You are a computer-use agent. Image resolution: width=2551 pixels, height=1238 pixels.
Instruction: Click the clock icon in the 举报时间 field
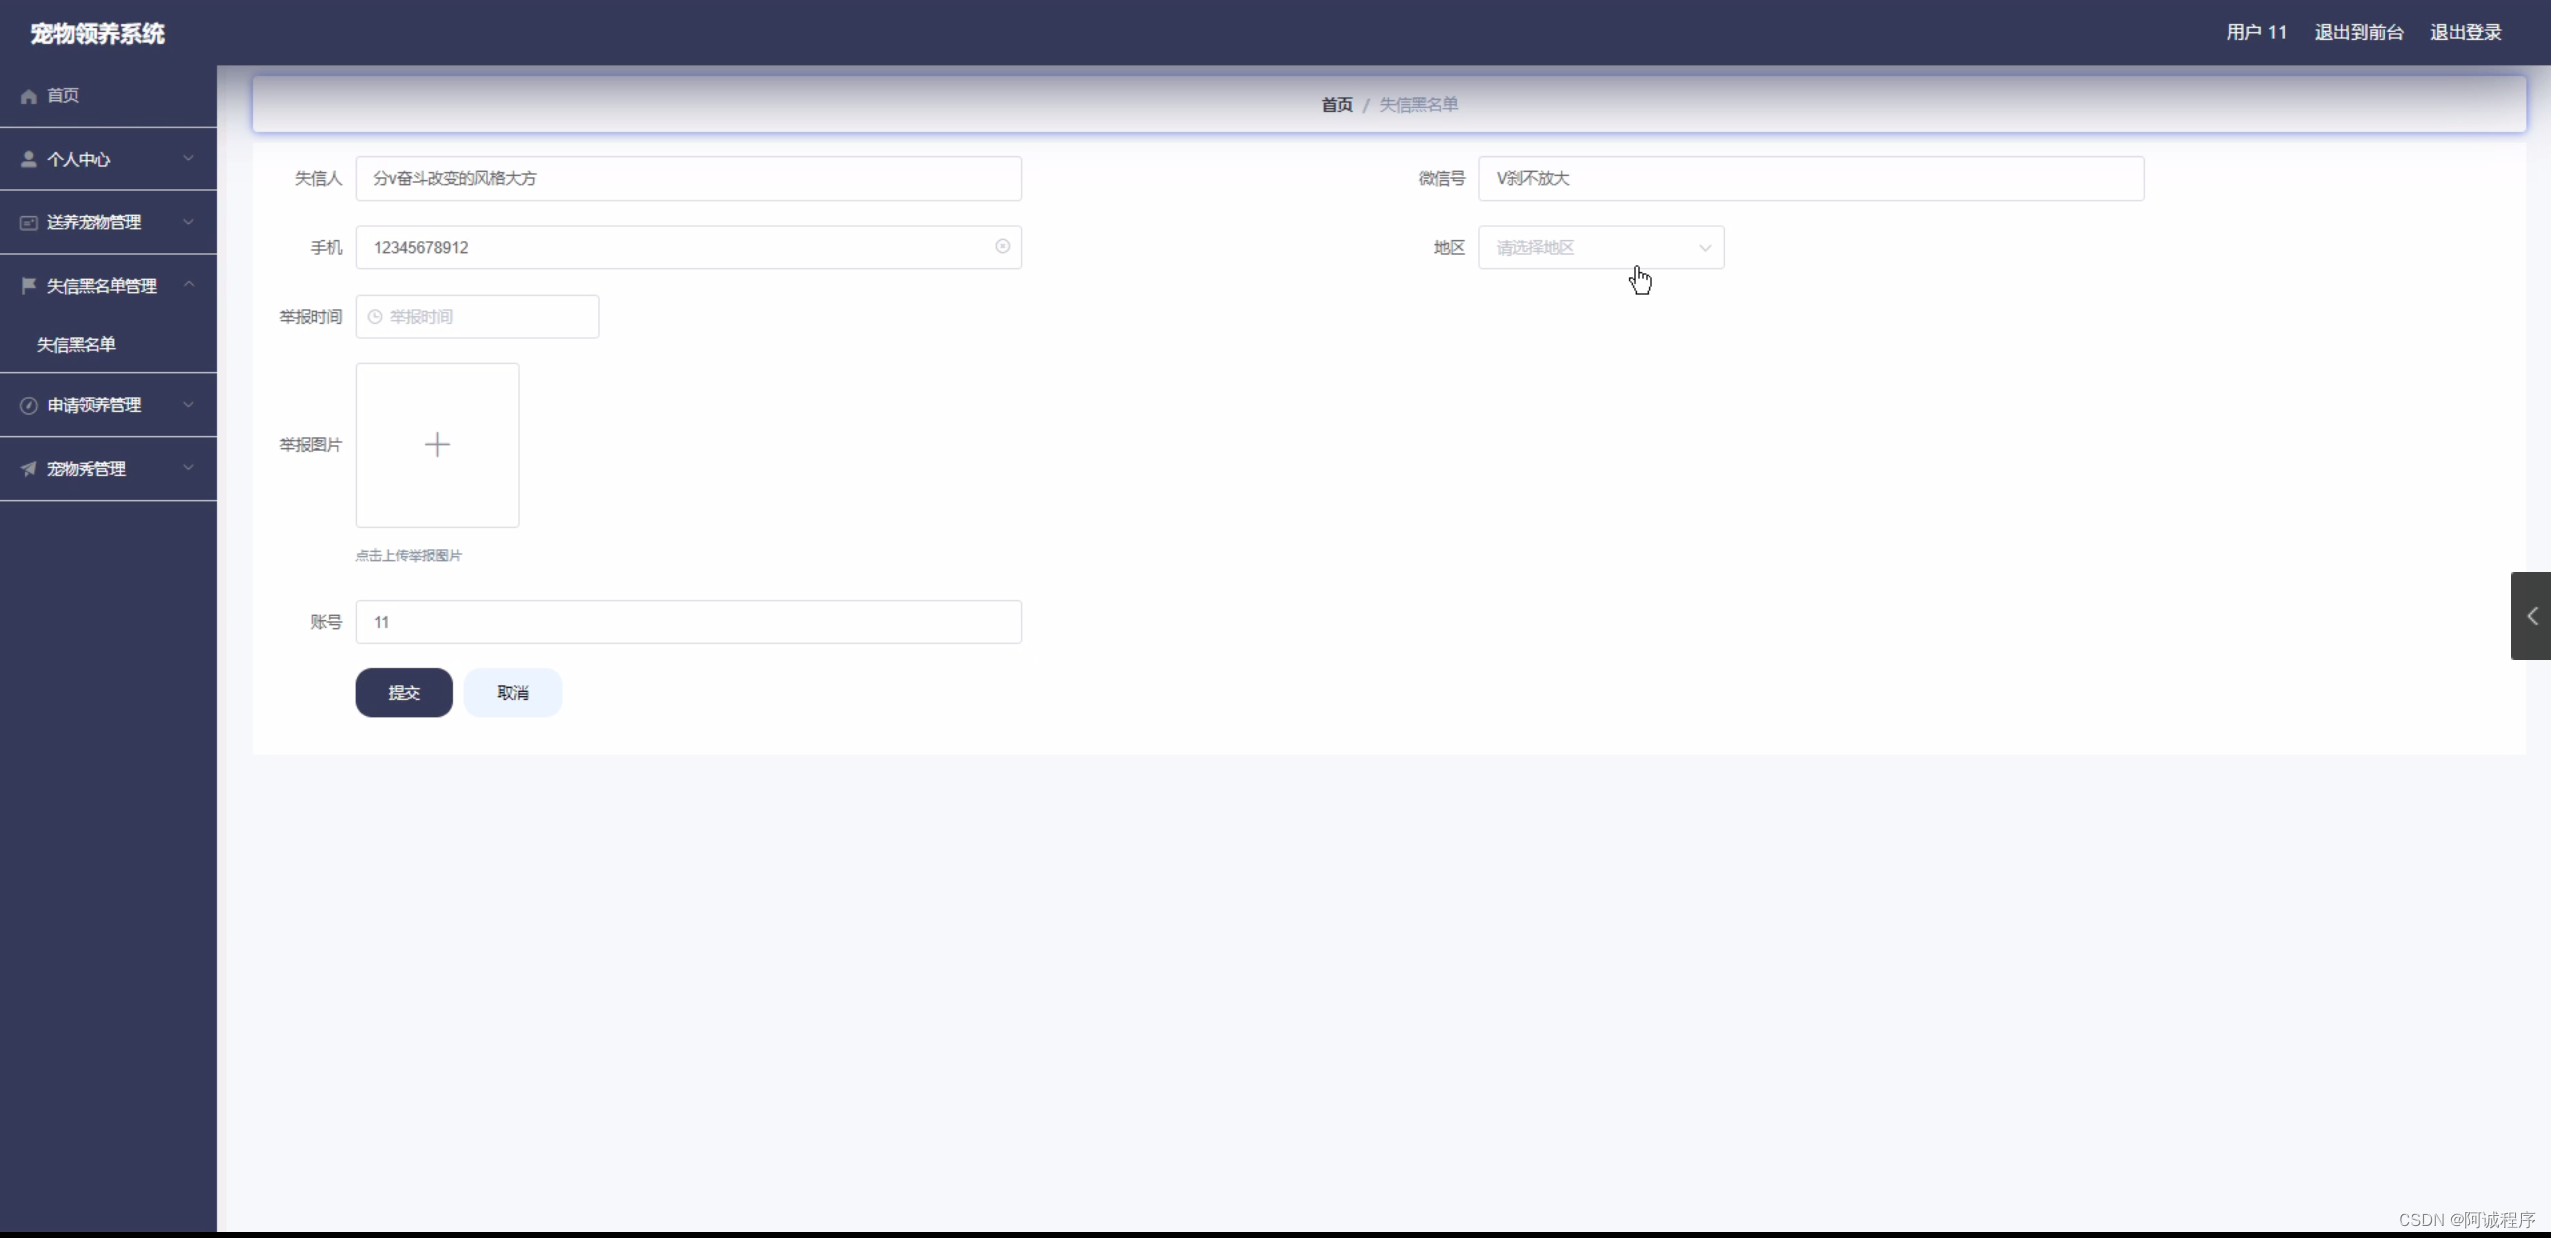(x=375, y=317)
